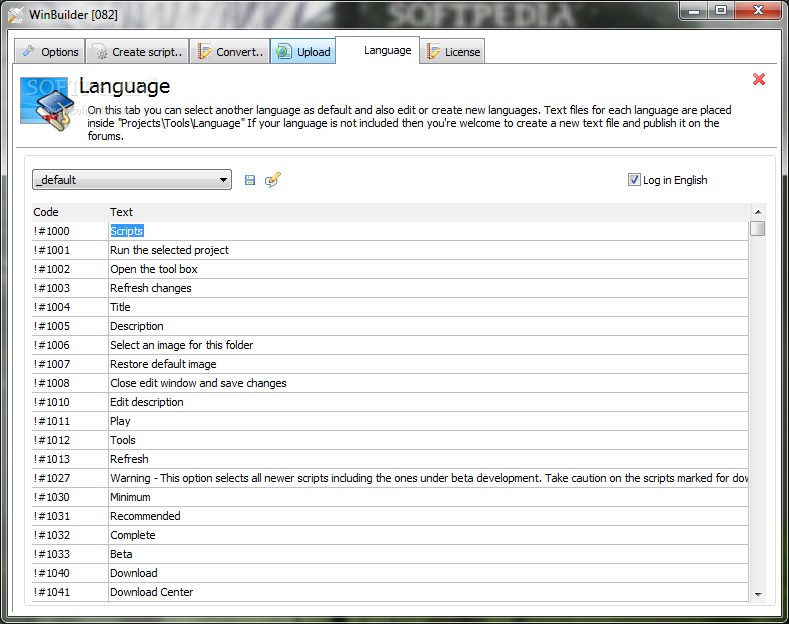Click the vertical scrollbar thumb
This screenshot has height=624, width=789.
(x=758, y=229)
